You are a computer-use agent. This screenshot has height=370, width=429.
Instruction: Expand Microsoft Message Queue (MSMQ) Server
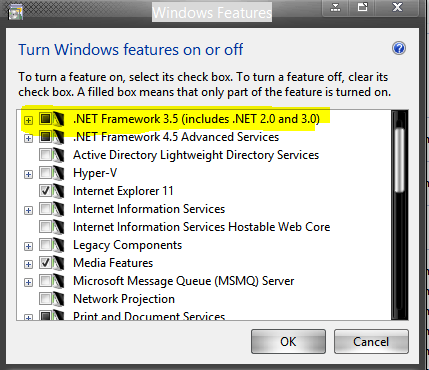29,282
